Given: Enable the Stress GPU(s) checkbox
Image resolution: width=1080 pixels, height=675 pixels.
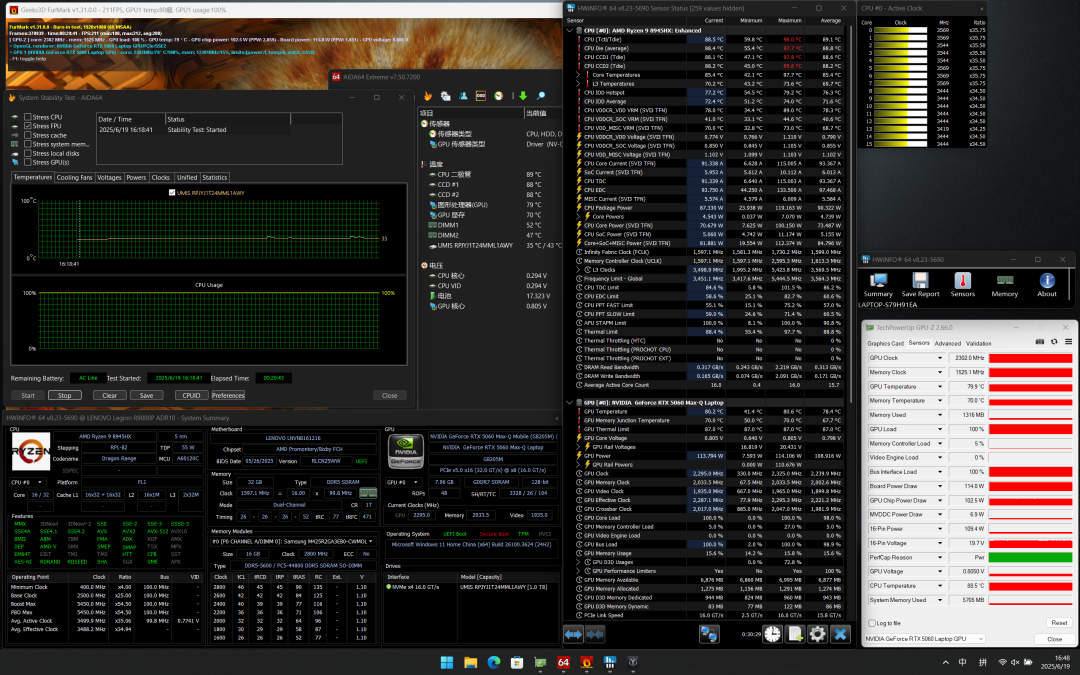Looking at the screenshot, I should coord(28,162).
